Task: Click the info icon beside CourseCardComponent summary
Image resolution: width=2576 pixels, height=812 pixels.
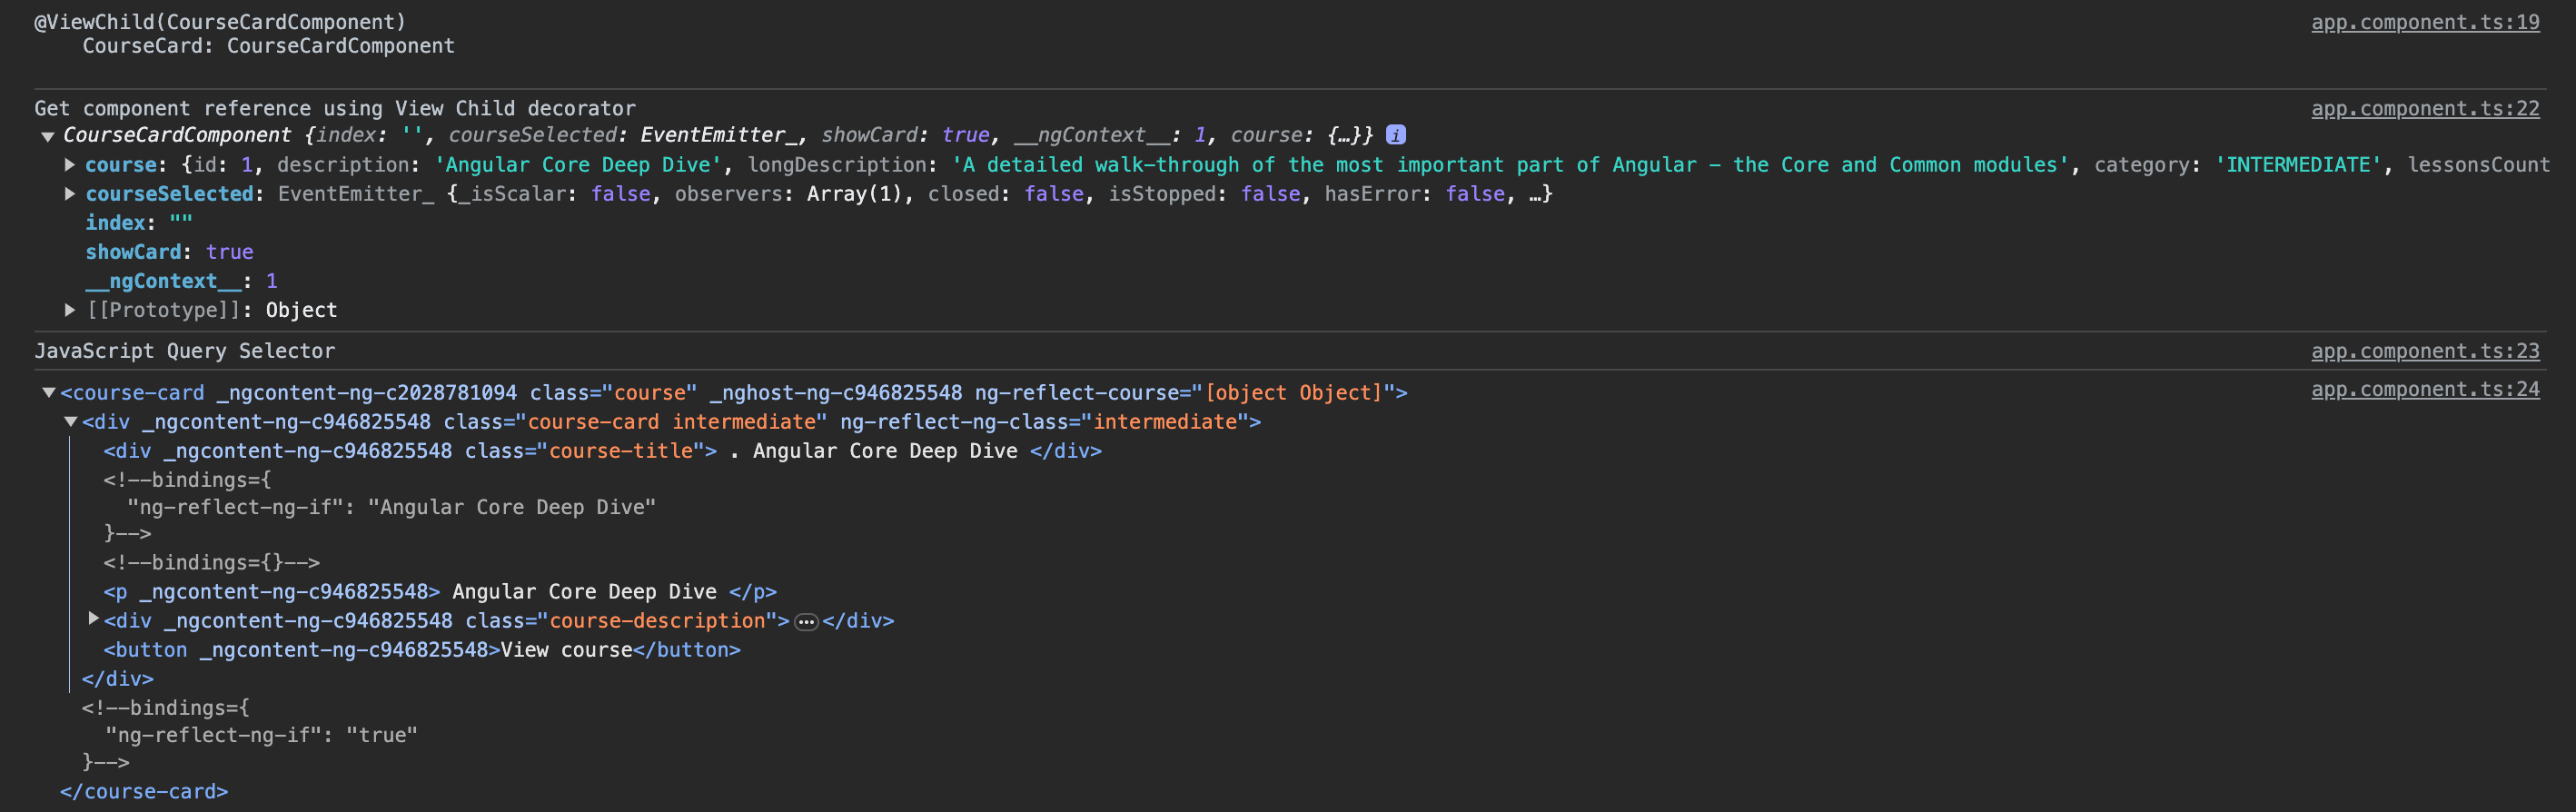Action: tap(1395, 135)
